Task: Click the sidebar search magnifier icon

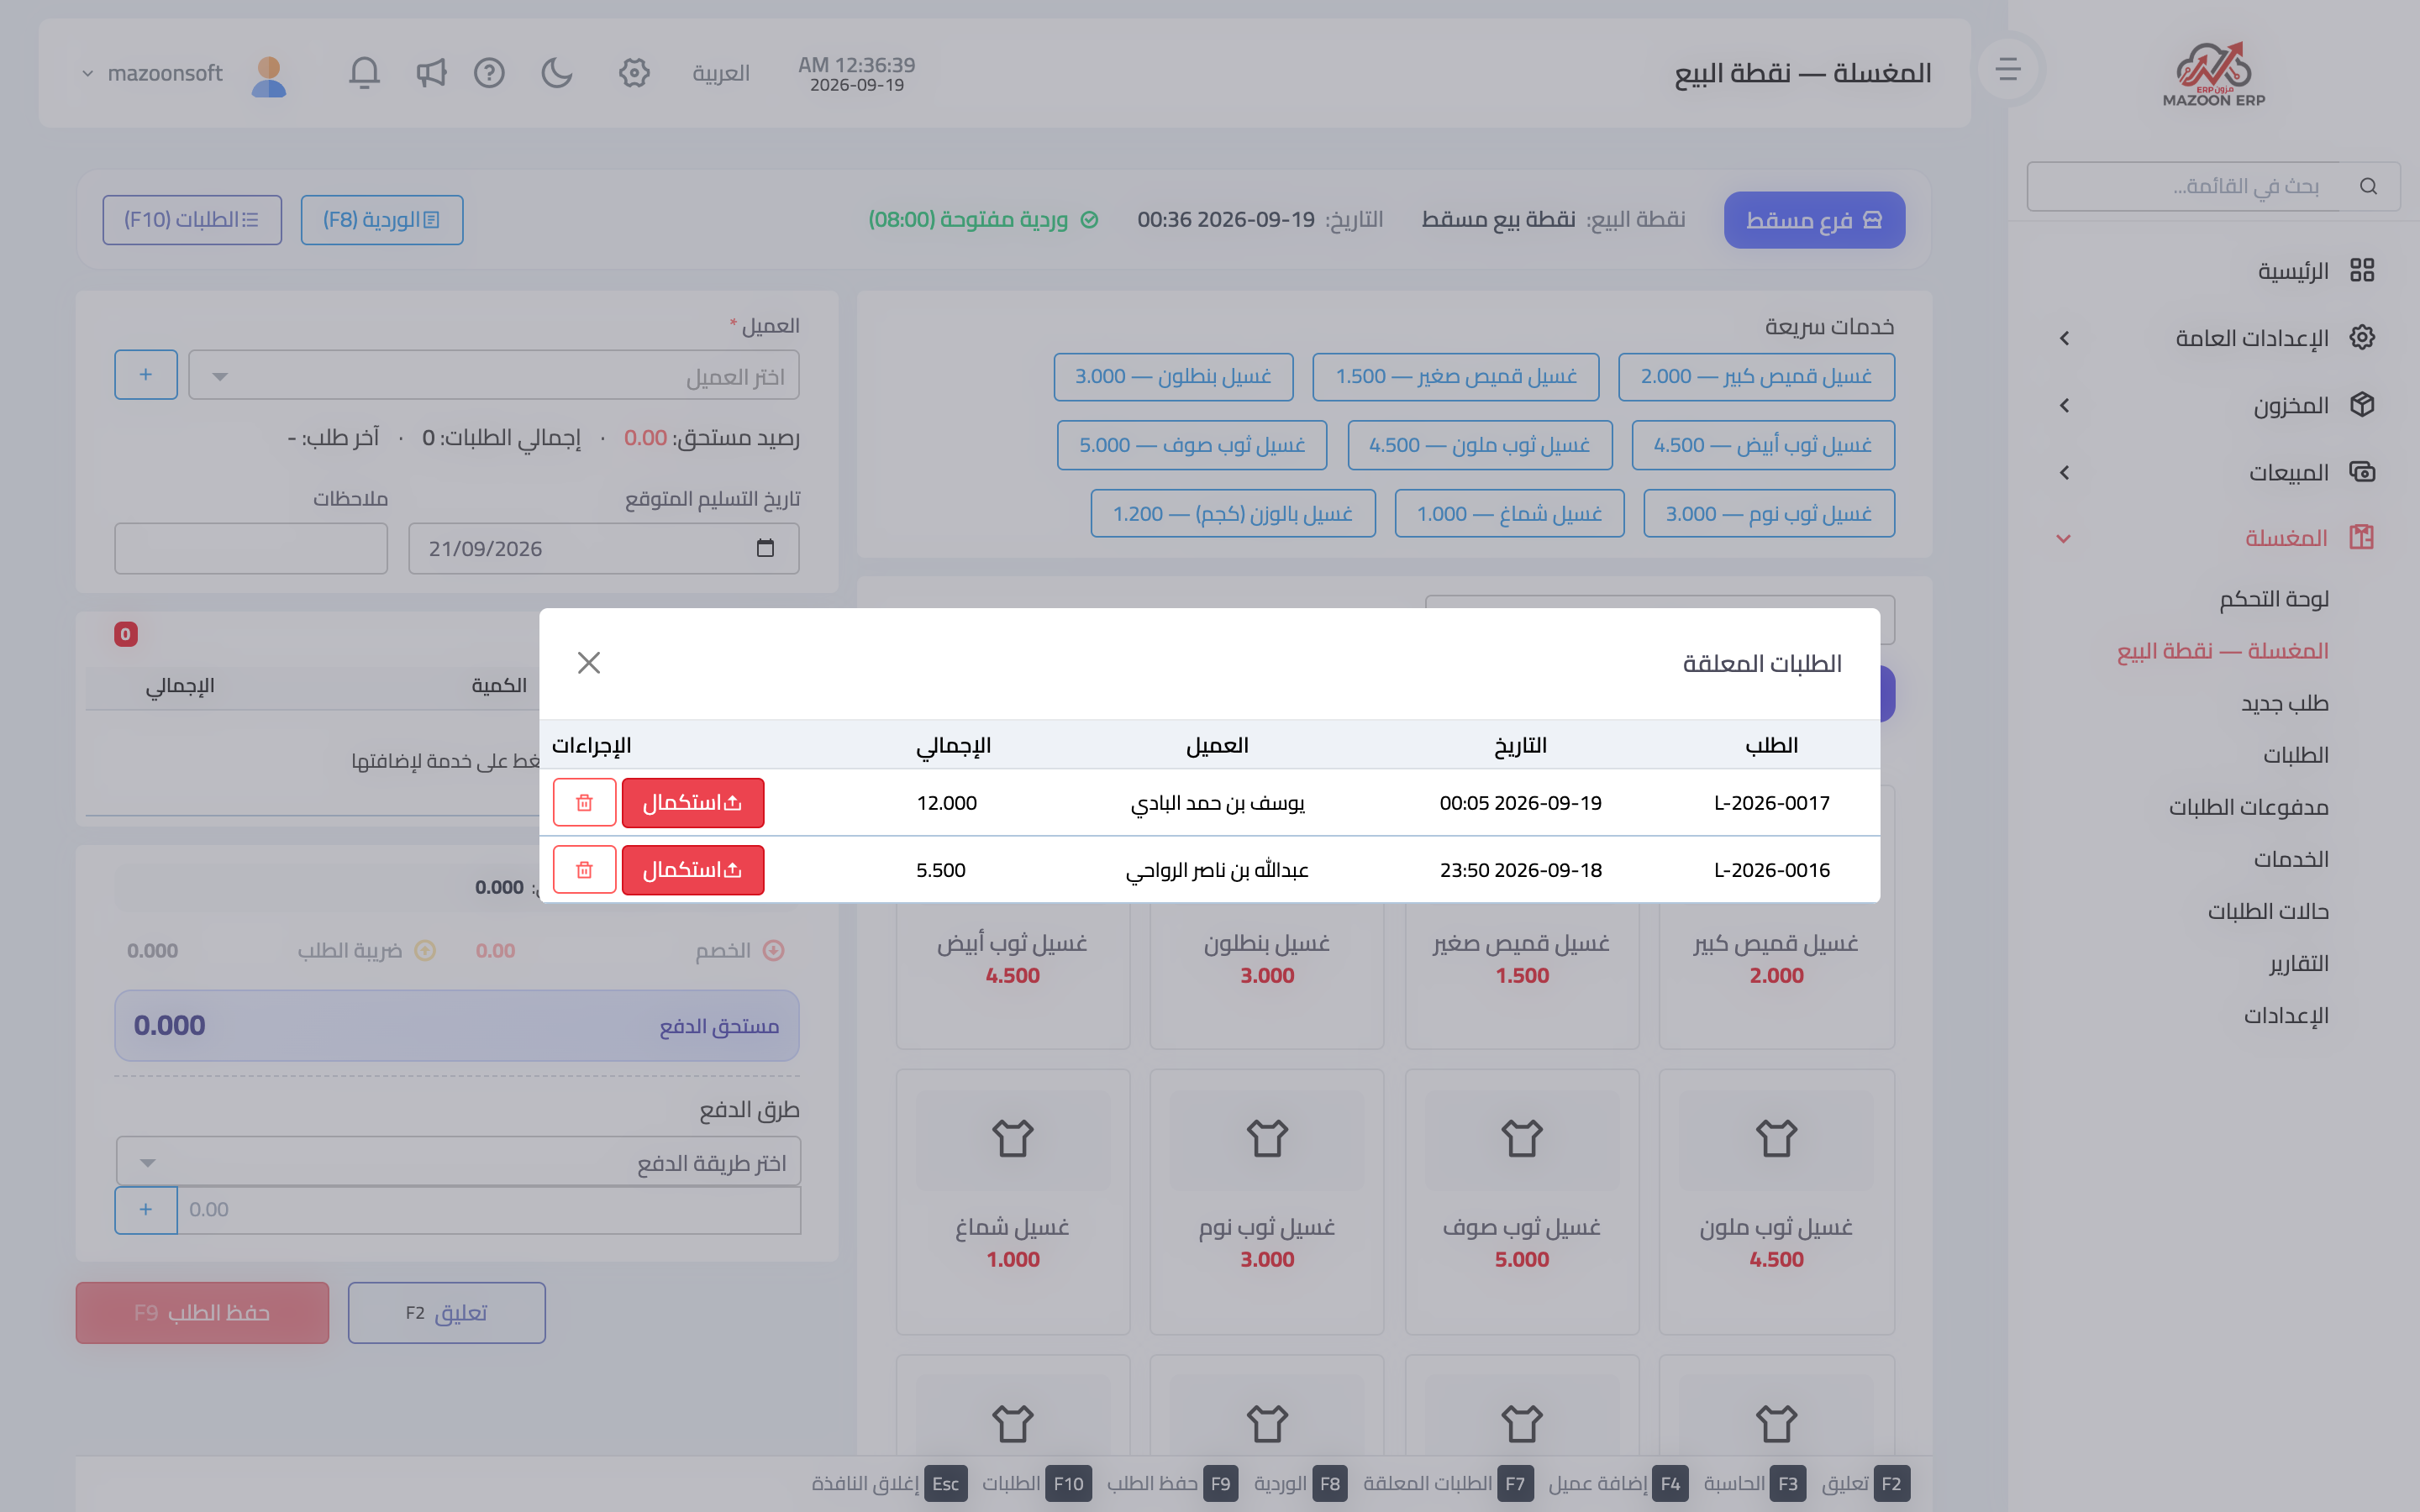Action: (x=2368, y=186)
